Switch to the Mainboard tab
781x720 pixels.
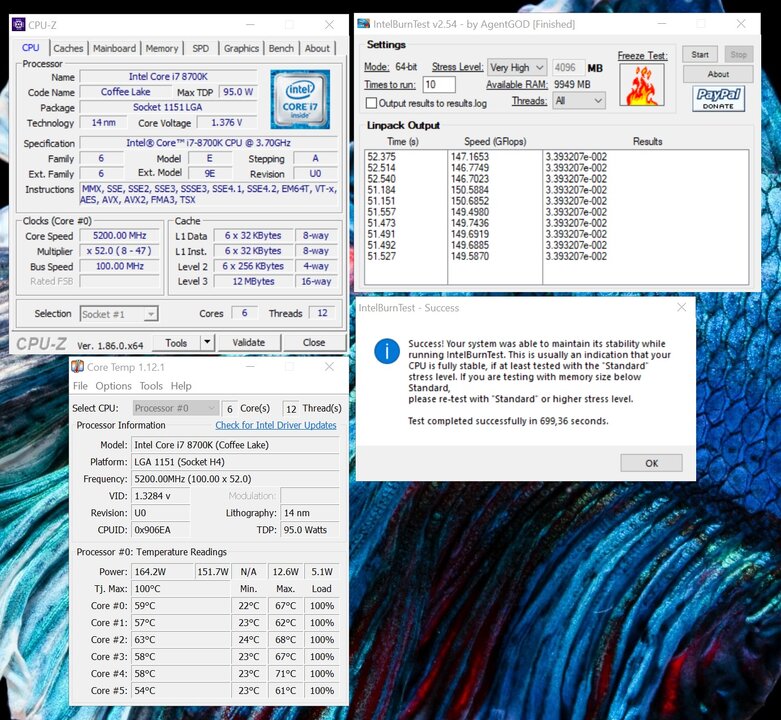(114, 48)
